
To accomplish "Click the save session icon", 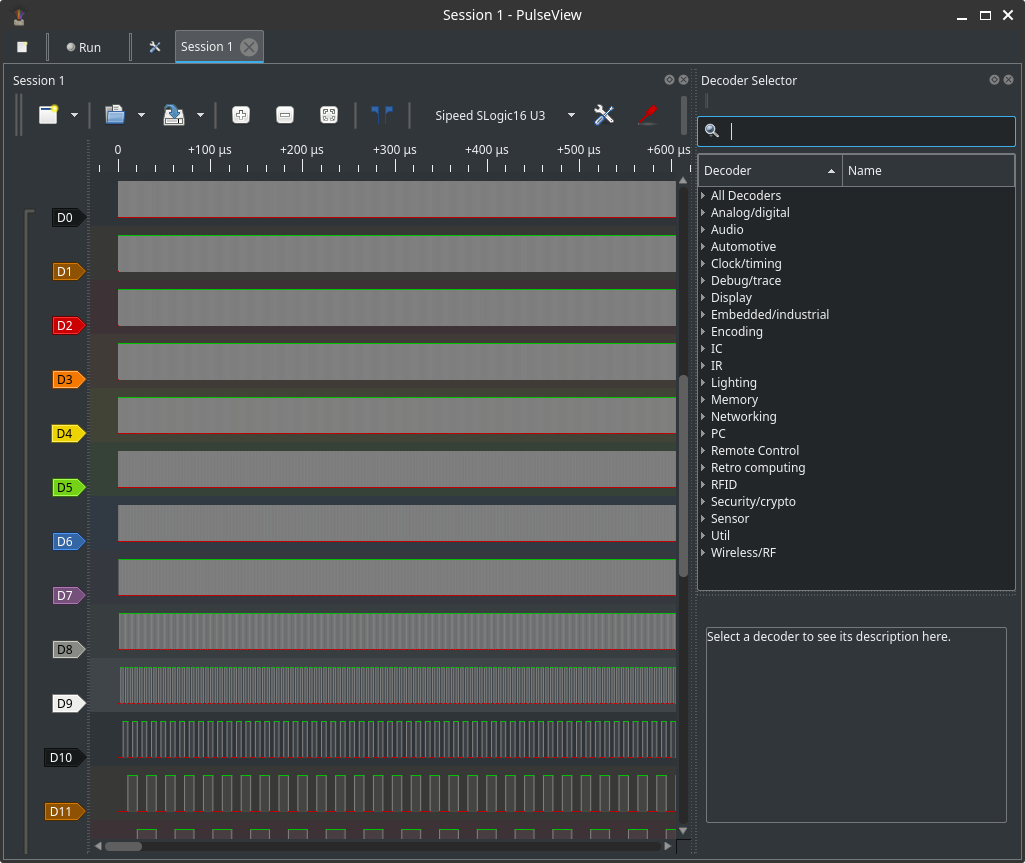I will coord(174,115).
